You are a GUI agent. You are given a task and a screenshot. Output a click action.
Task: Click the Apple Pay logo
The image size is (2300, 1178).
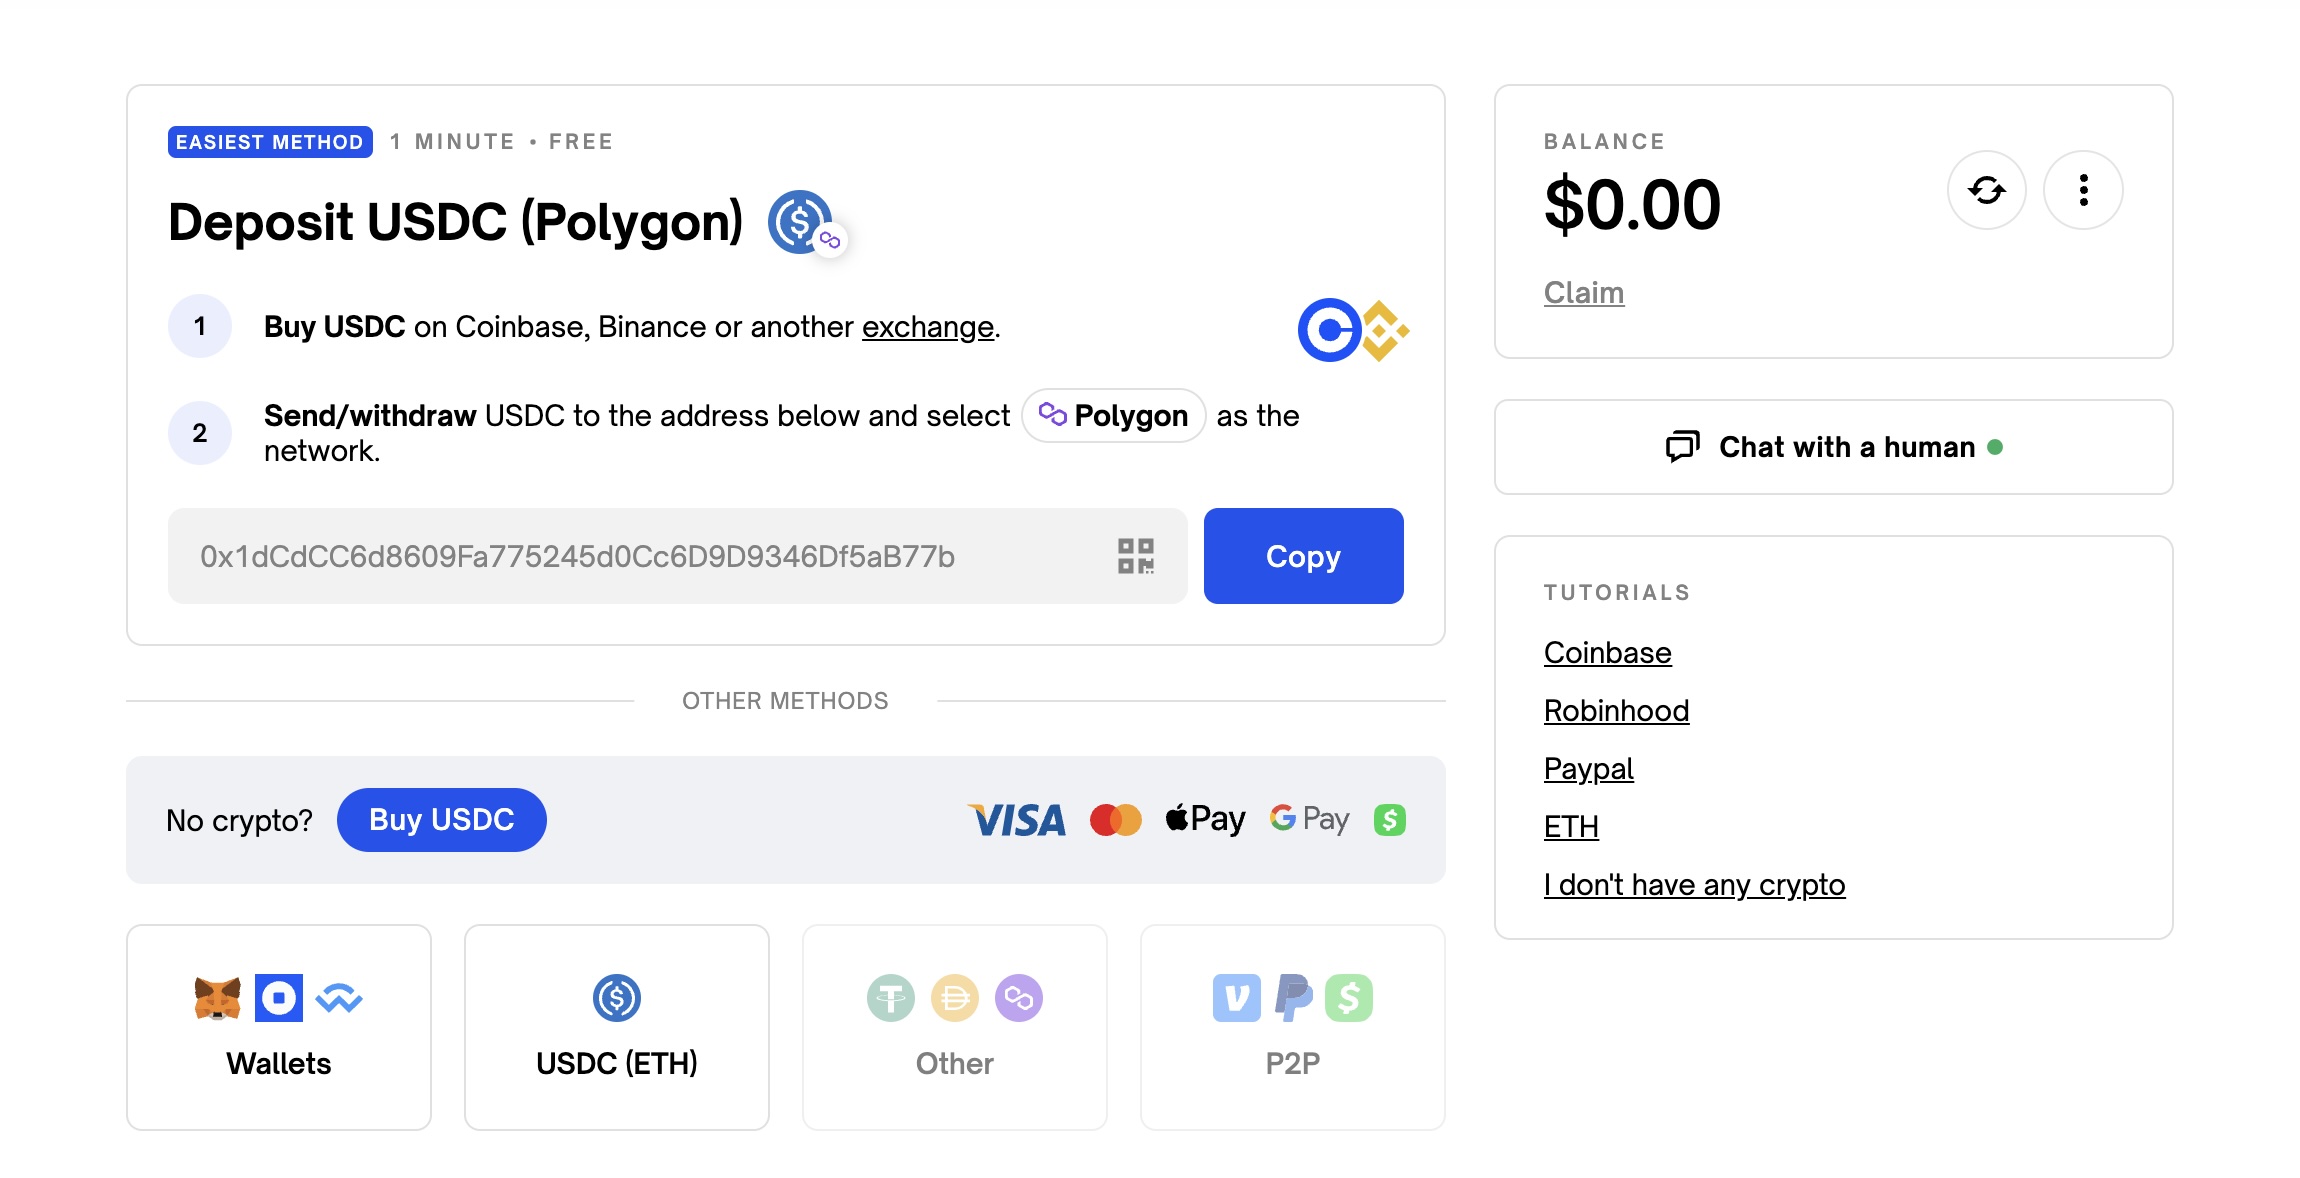[1205, 820]
